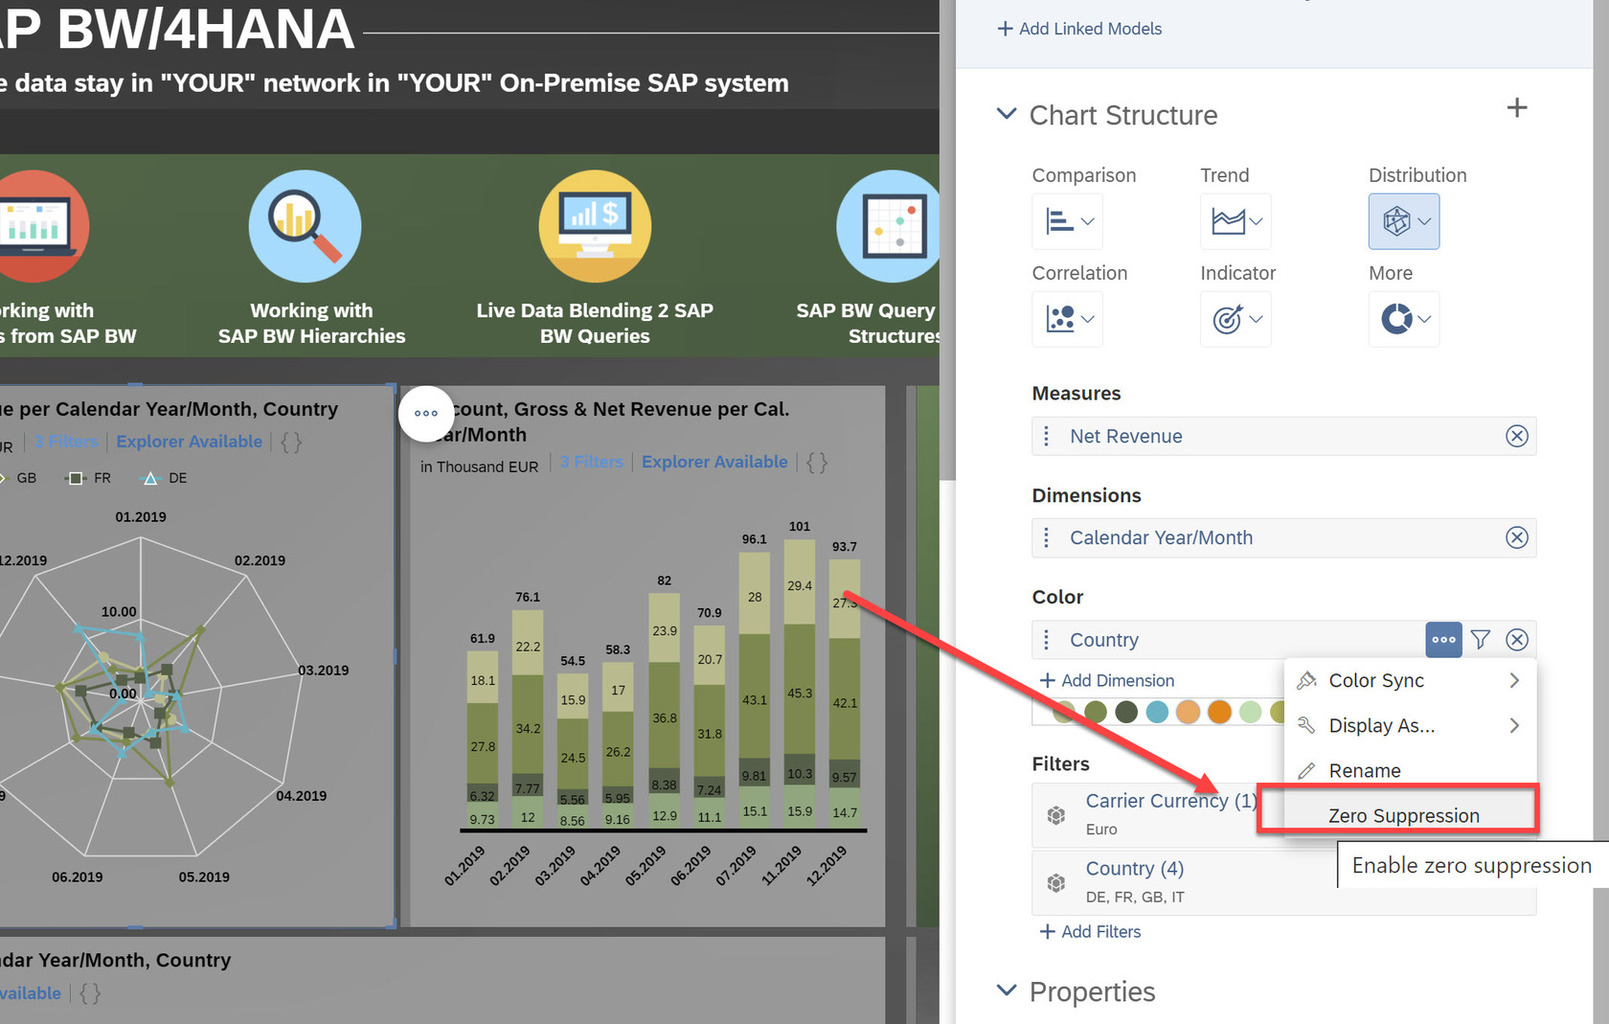Click the Calendar Year/Month dimension field
1609x1024 pixels.
click(1284, 538)
